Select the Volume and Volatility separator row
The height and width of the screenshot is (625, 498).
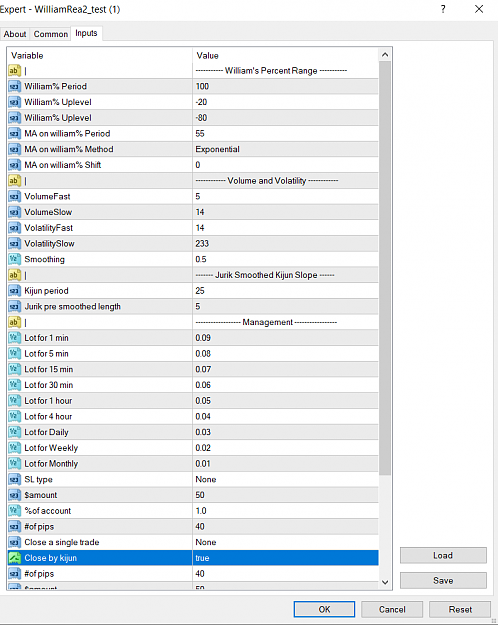coord(193,181)
